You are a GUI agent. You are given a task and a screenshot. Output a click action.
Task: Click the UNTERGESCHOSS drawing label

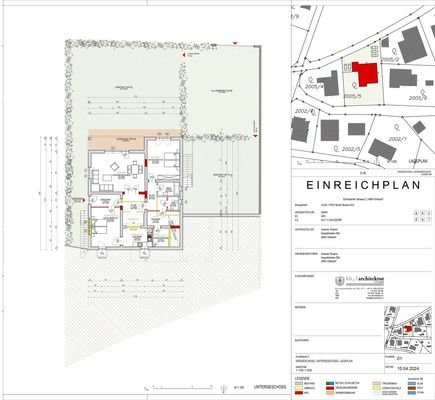pos(270,387)
